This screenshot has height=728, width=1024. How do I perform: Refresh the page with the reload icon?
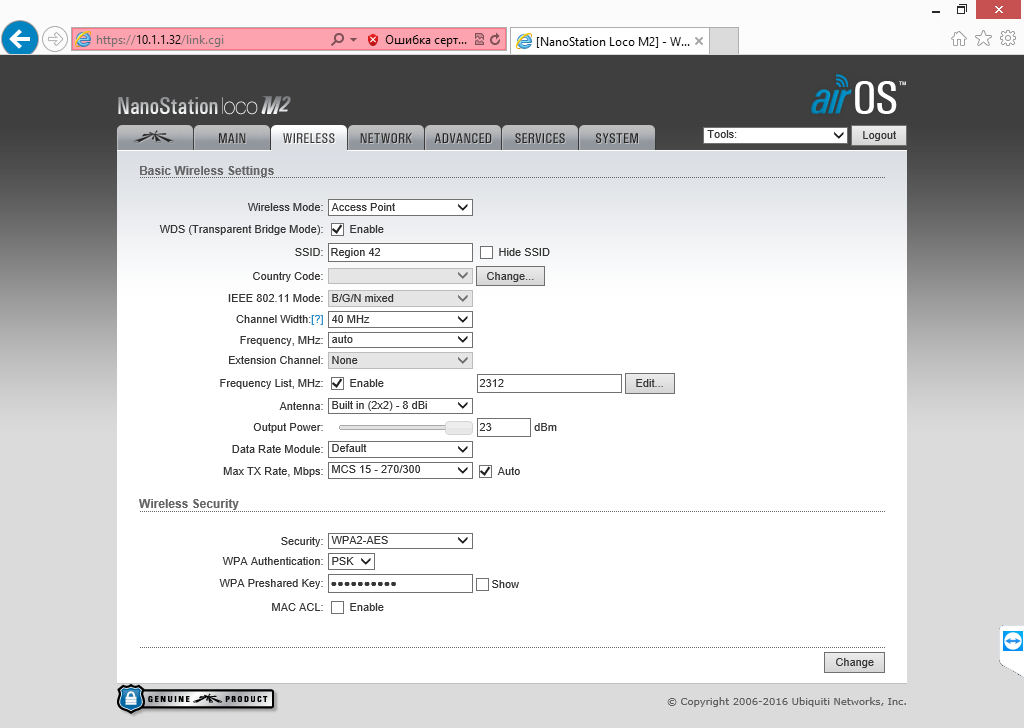pyautogui.click(x=495, y=39)
